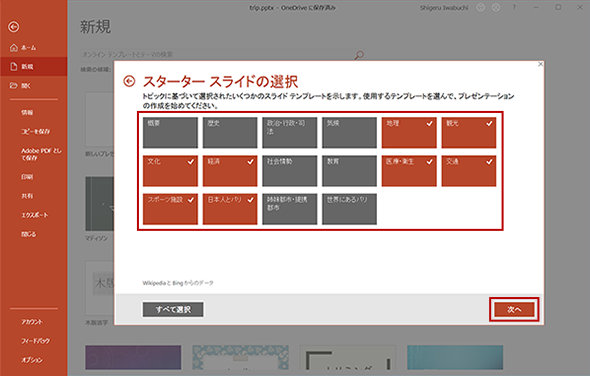Choose コピーを保存 in the sidebar
Image resolution: width=590 pixels, height=376 pixels.
coord(34,131)
